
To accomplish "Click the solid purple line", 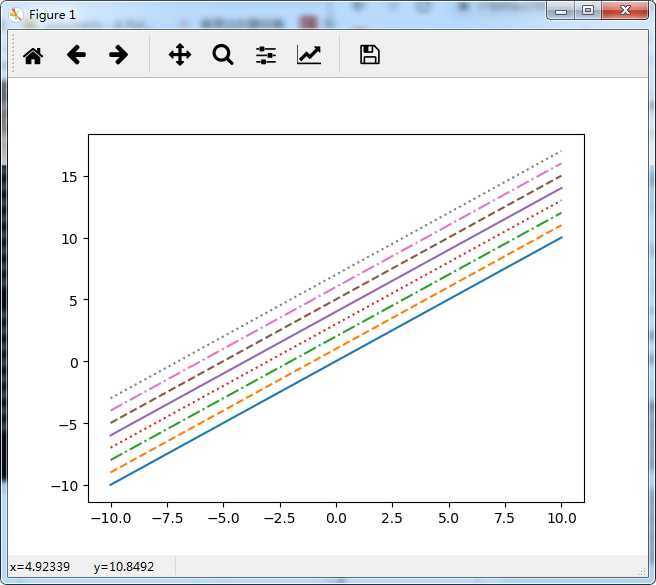I will coord(336,312).
